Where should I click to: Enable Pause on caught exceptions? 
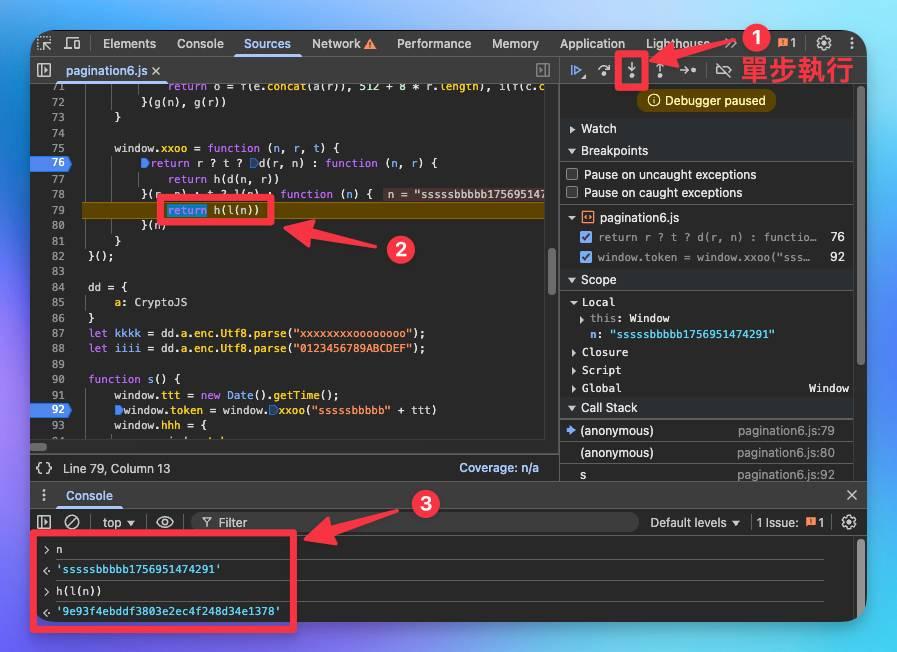(572, 192)
